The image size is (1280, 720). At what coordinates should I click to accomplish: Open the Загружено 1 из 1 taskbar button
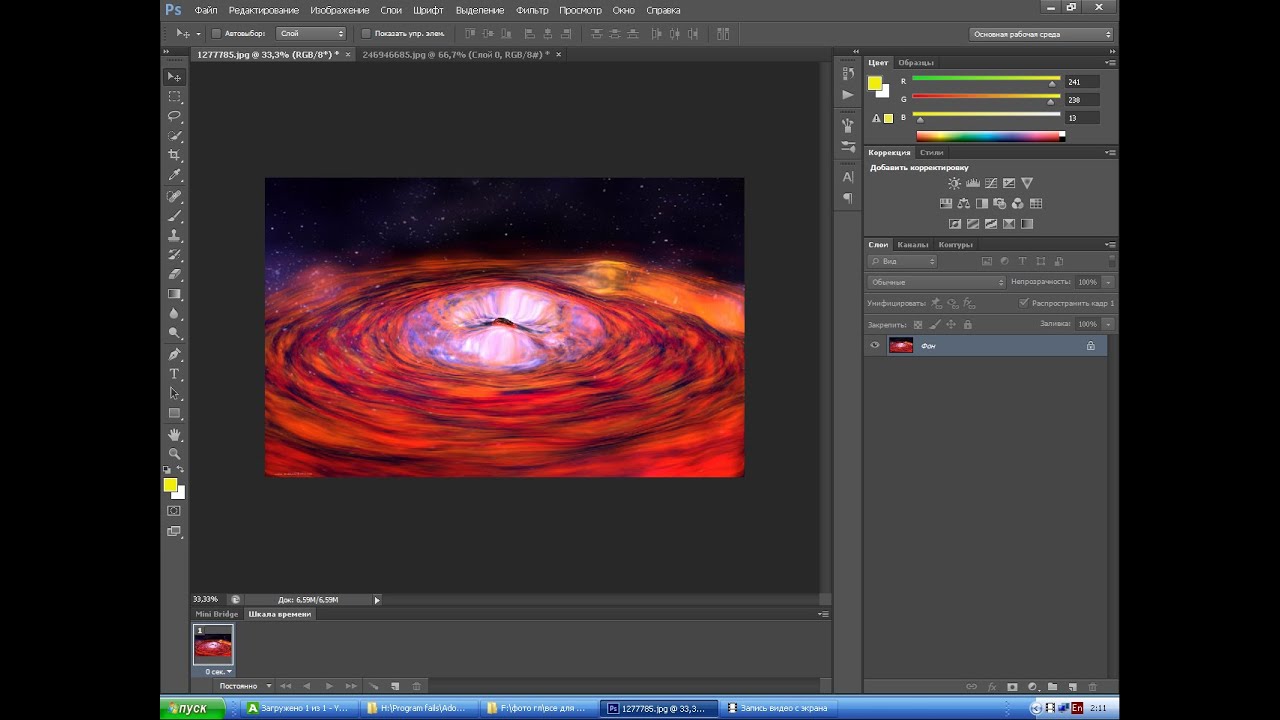(299, 708)
